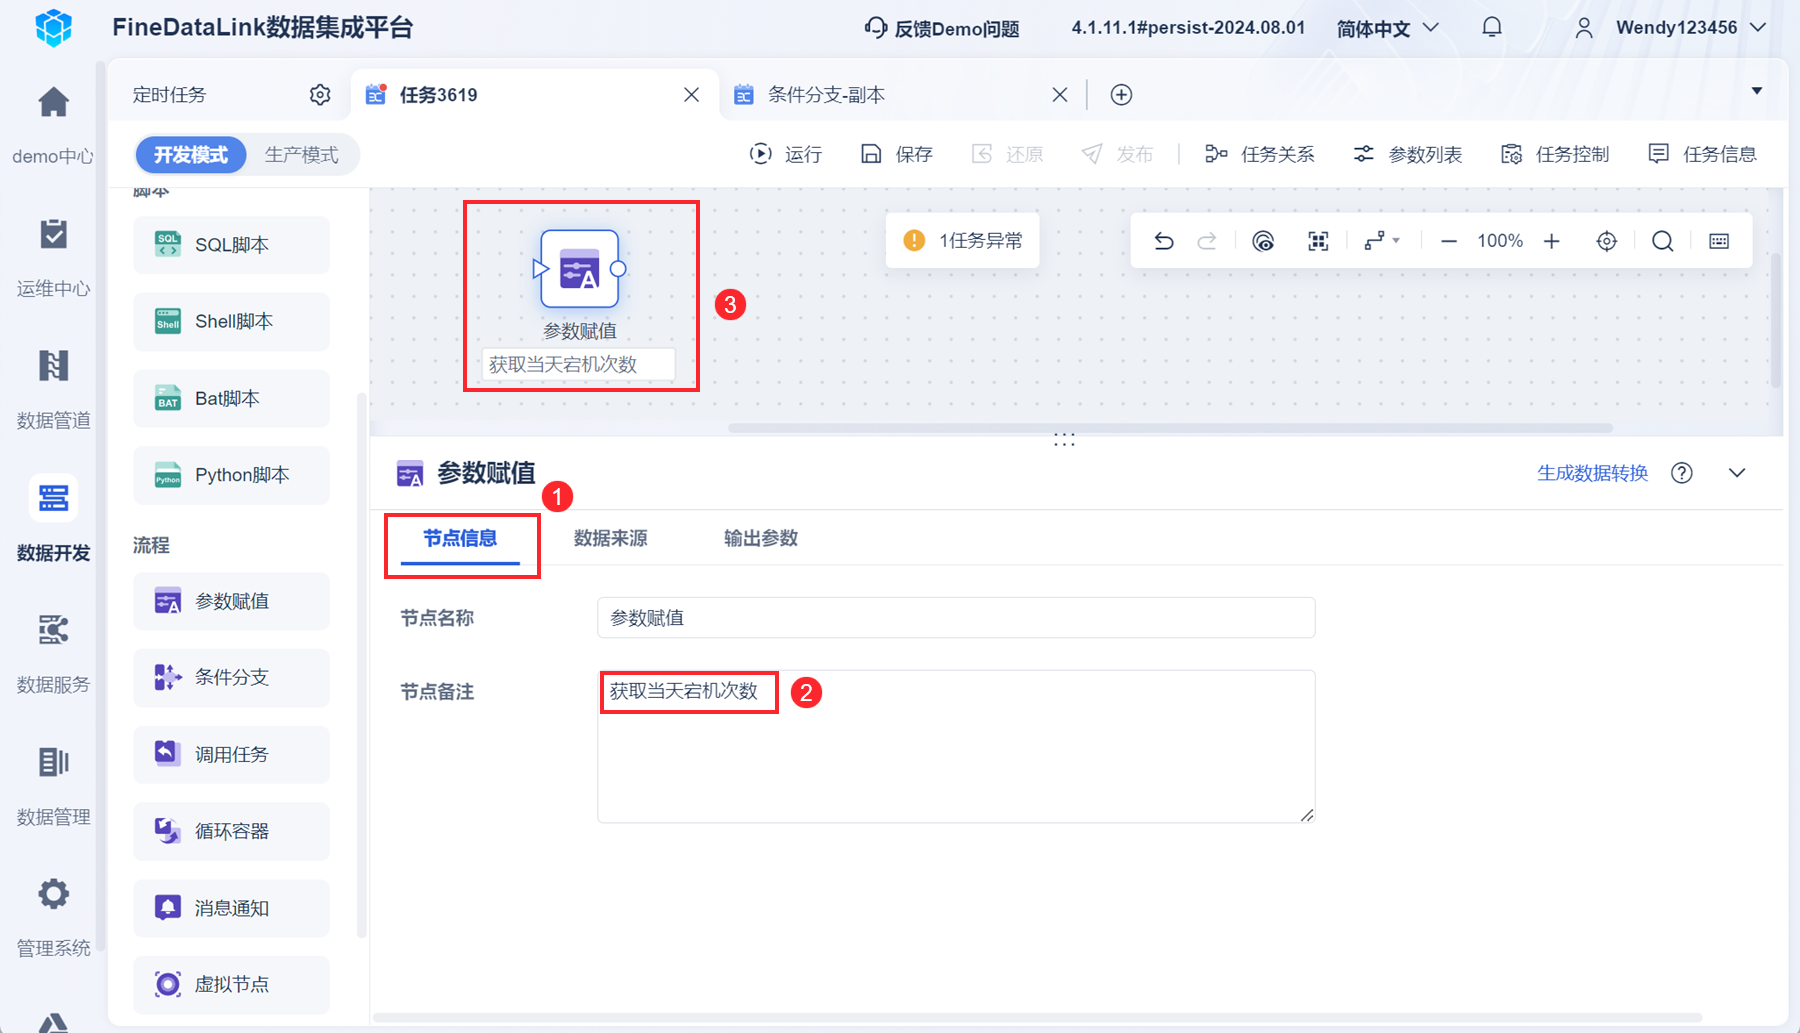1800x1033 pixels.
Task: Open the notification bell
Action: (1492, 28)
